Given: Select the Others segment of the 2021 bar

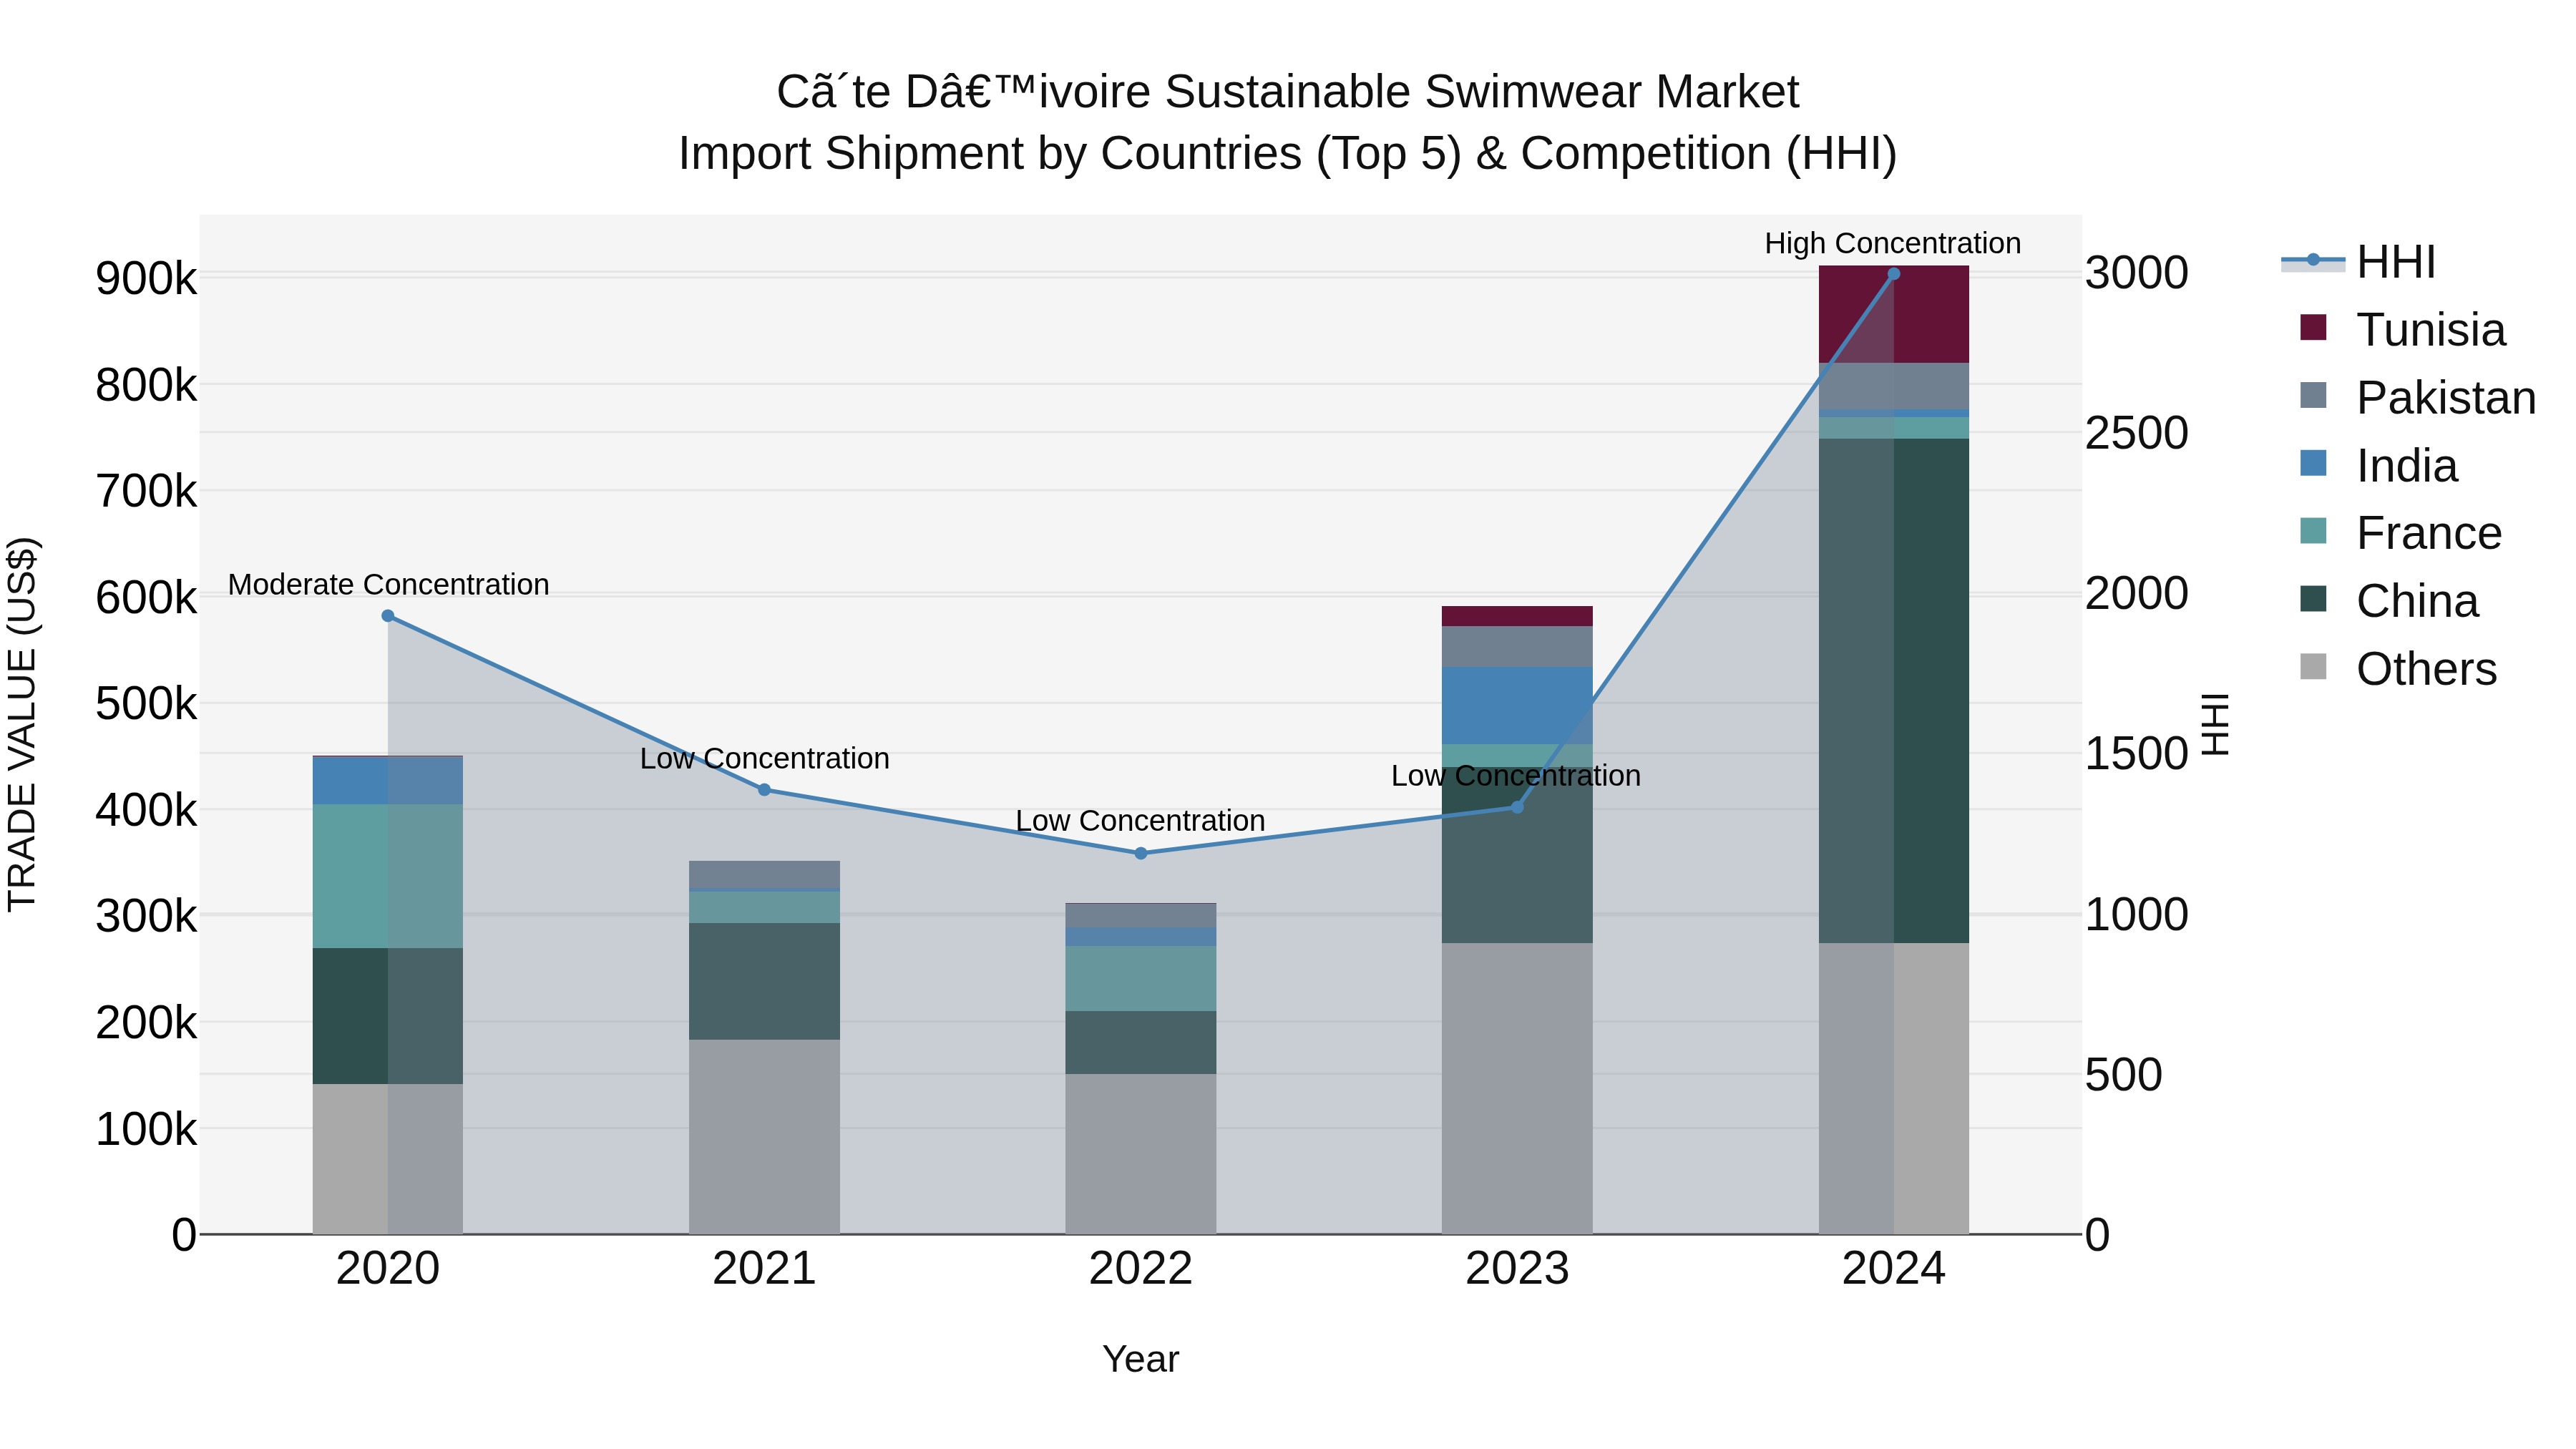Looking at the screenshot, I should click(764, 1137).
